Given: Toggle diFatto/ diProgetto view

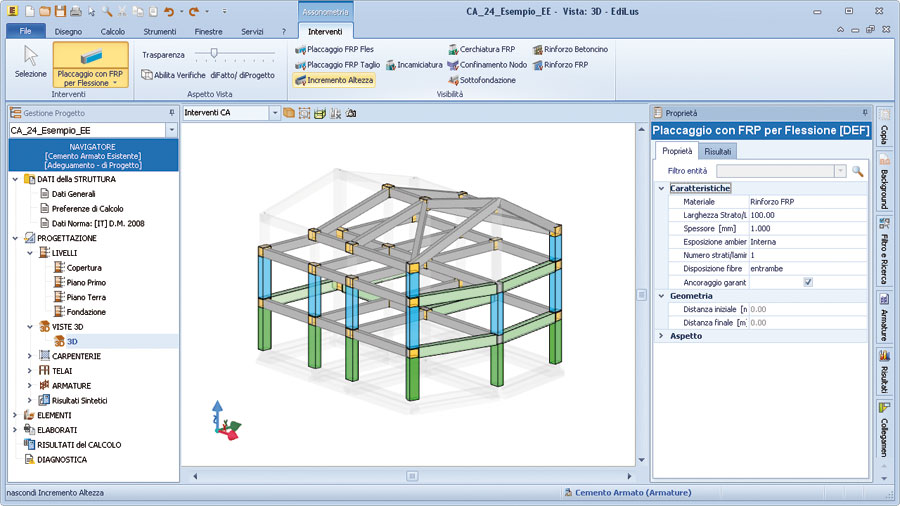Looking at the screenshot, I should [x=242, y=75].
